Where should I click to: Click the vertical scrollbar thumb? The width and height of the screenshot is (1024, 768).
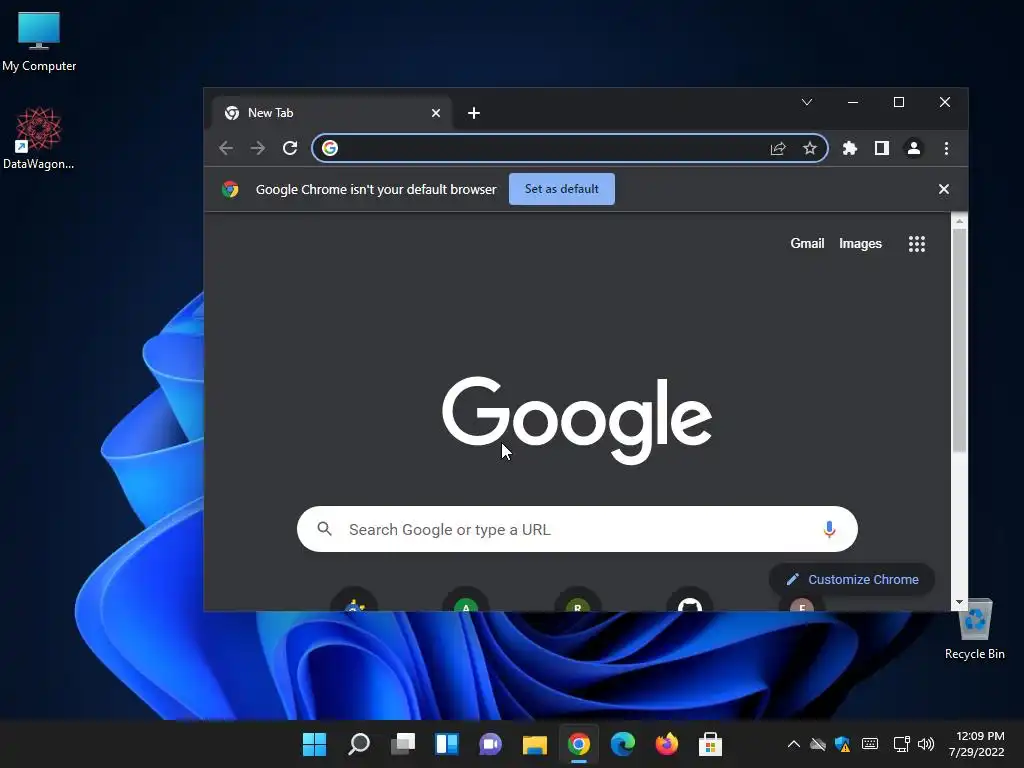point(959,340)
